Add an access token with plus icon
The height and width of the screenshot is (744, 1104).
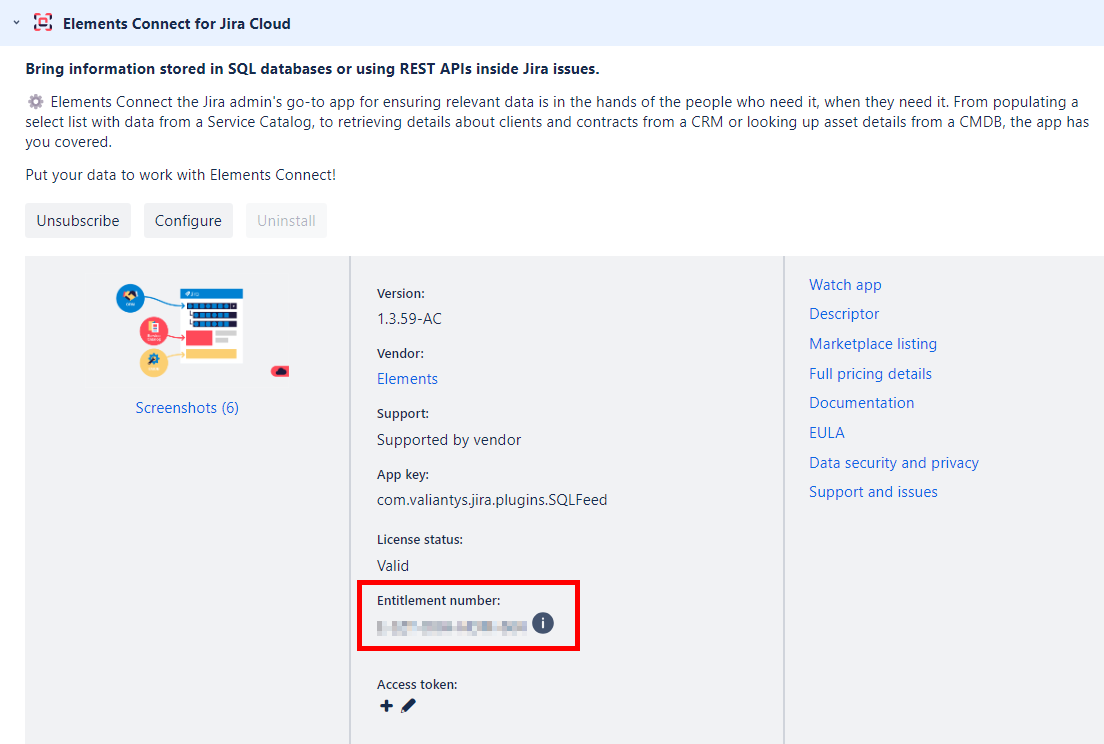coord(386,706)
